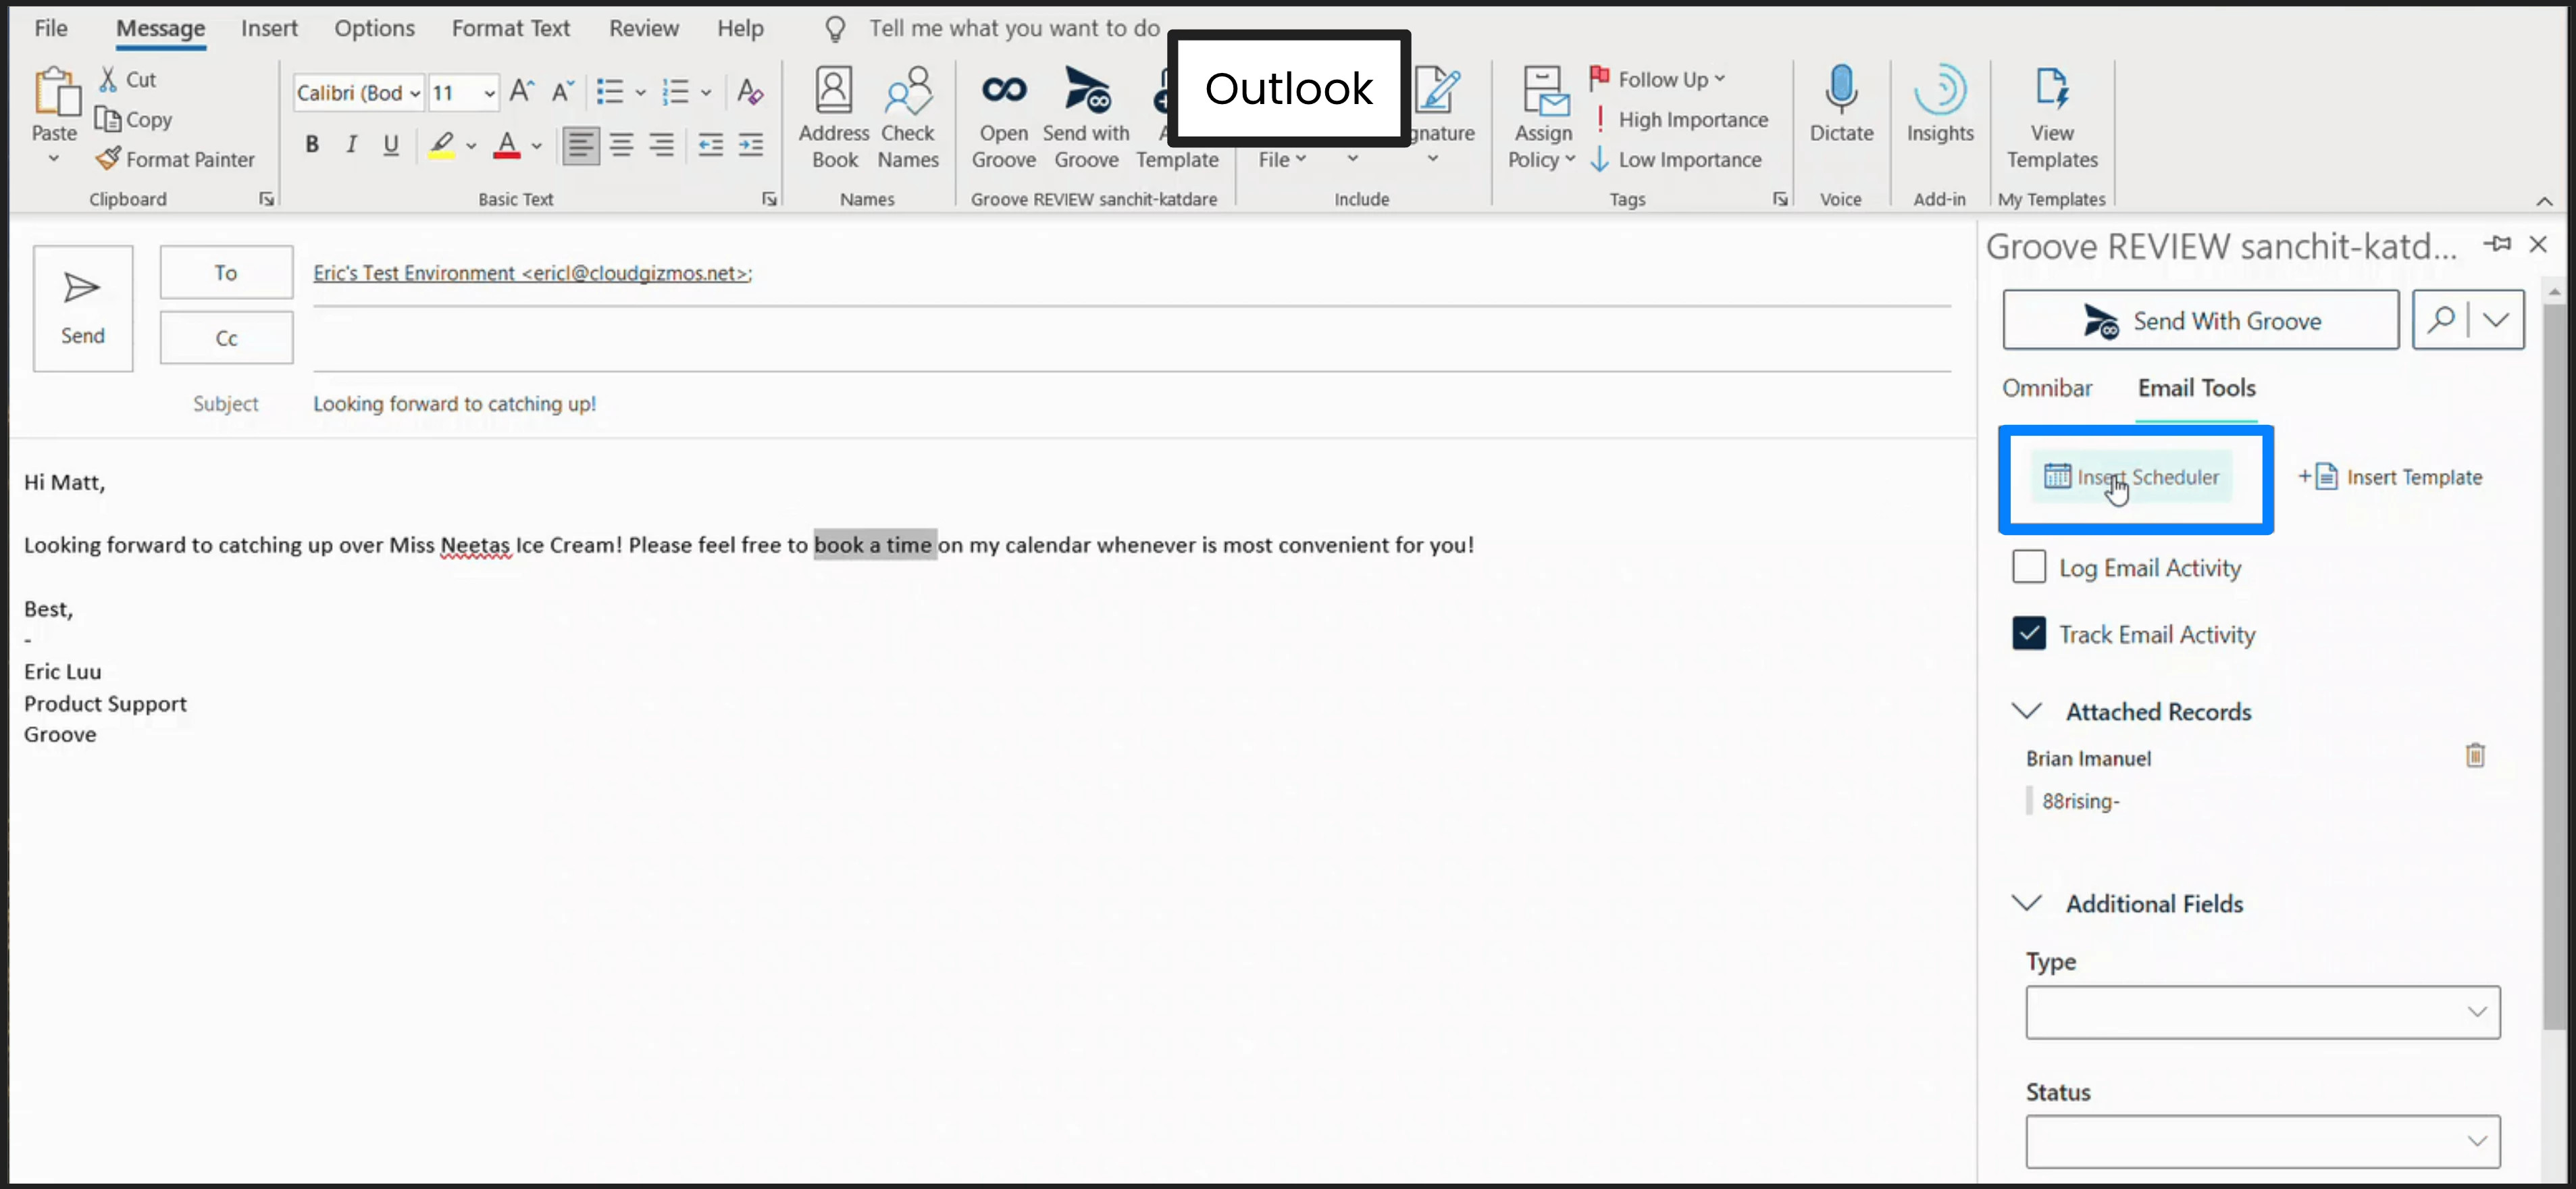This screenshot has width=2576, height=1189.
Task: Switch to the Omnibar tab
Action: pyautogui.click(x=2046, y=388)
